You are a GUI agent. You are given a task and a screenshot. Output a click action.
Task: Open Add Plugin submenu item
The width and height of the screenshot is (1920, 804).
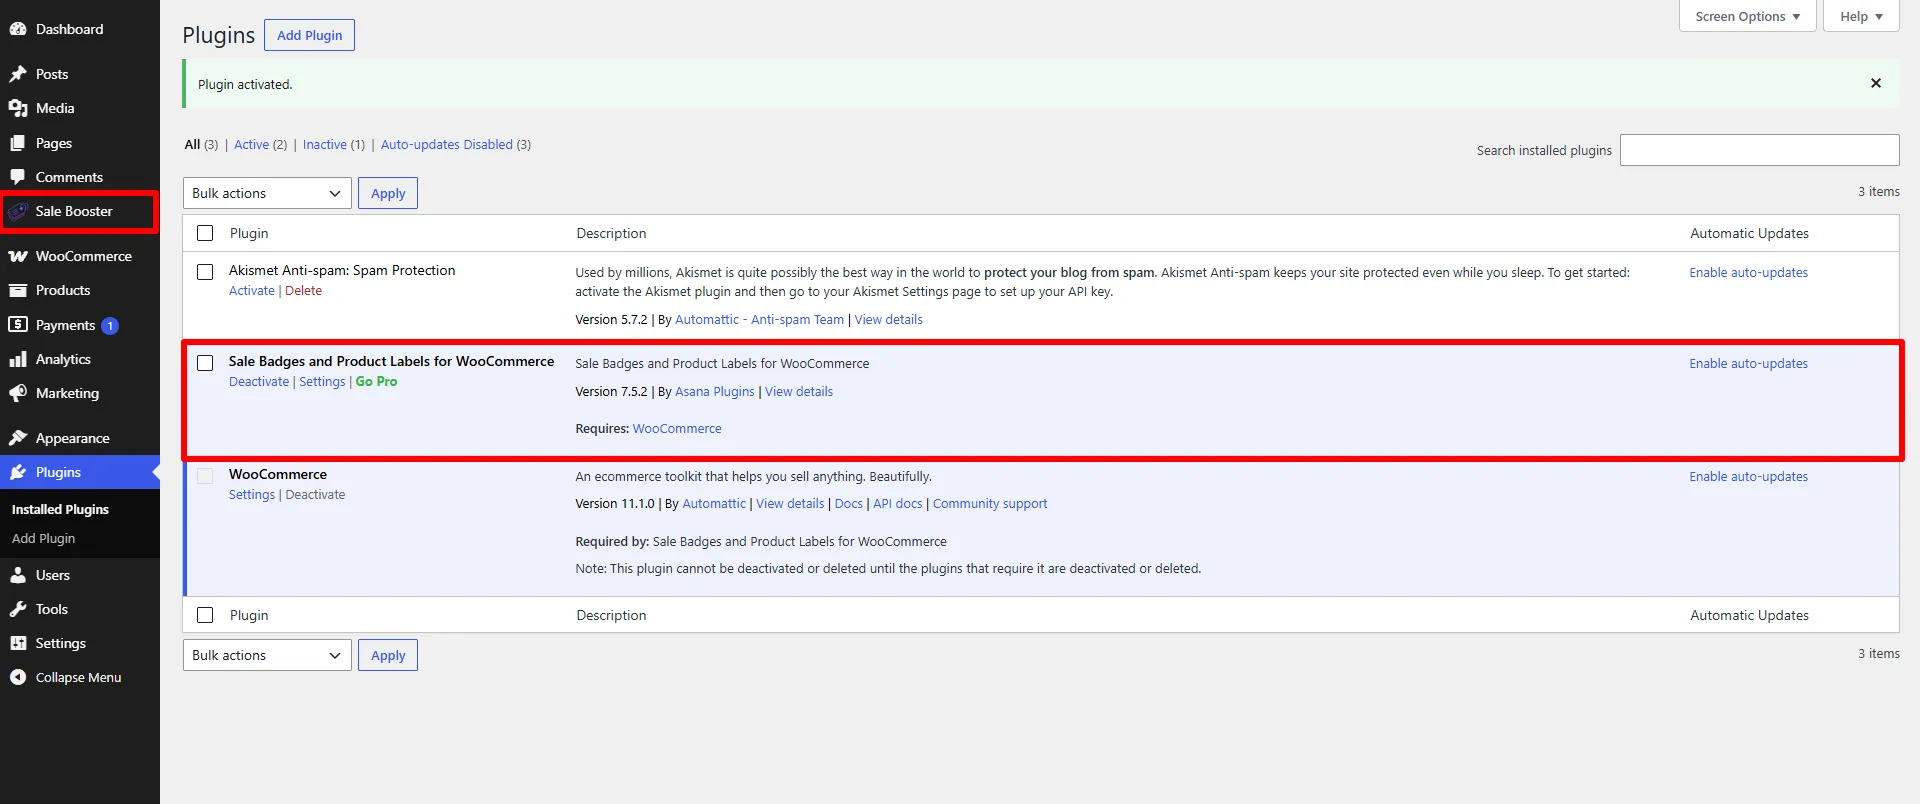[43, 538]
